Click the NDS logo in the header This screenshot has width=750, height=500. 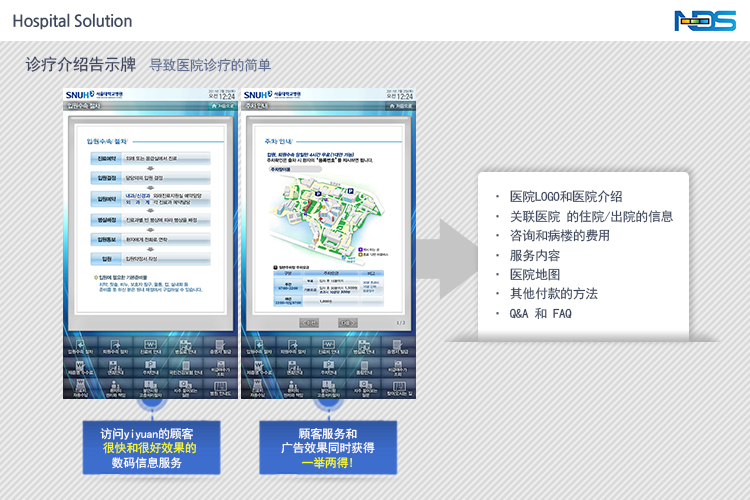coord(705,20)
